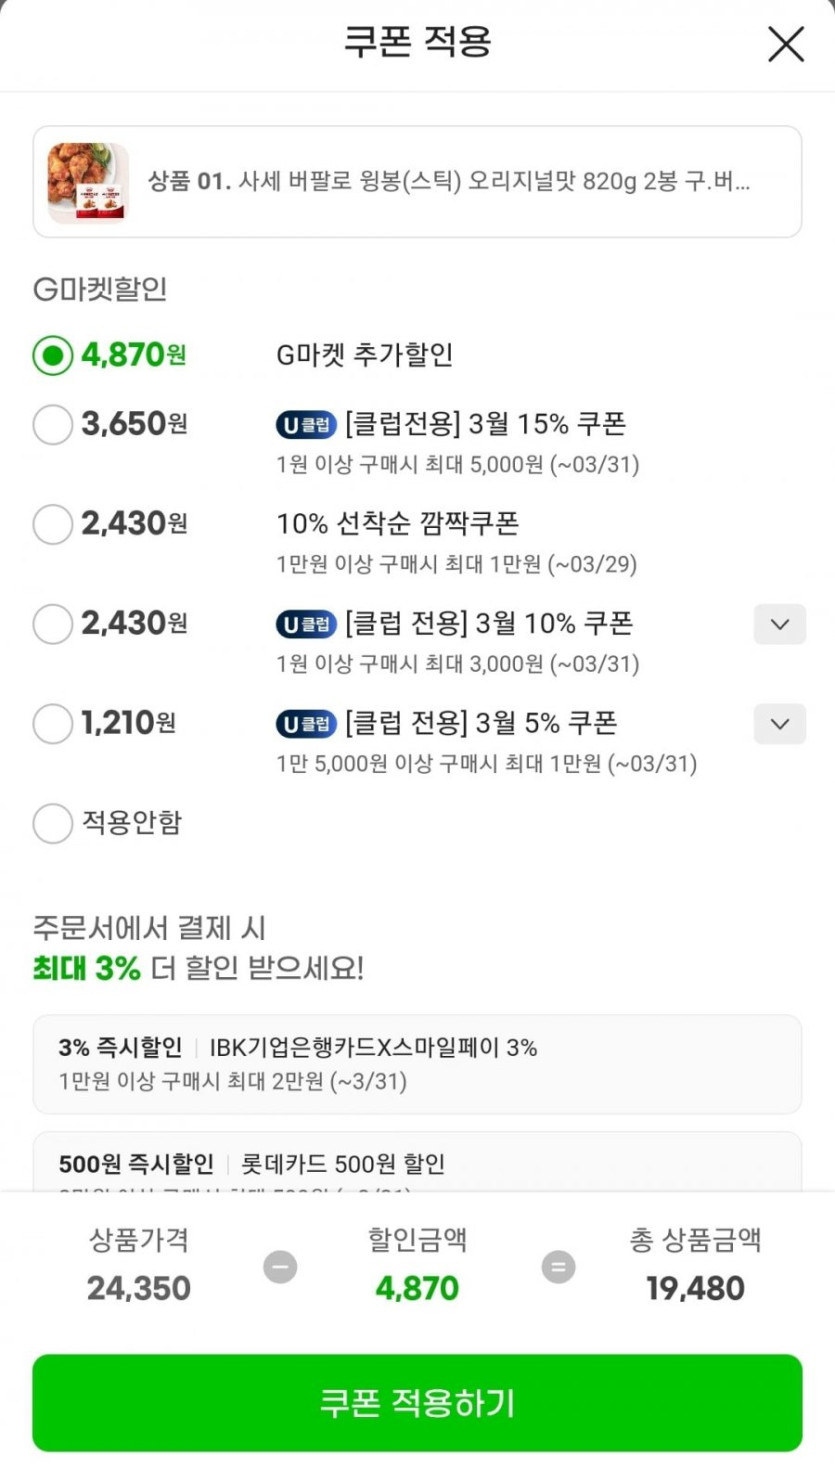Viewport: 835px width, 1468px height.
Task: Open the Buffalo wing product thumbnail
Action: click(88, 182)
